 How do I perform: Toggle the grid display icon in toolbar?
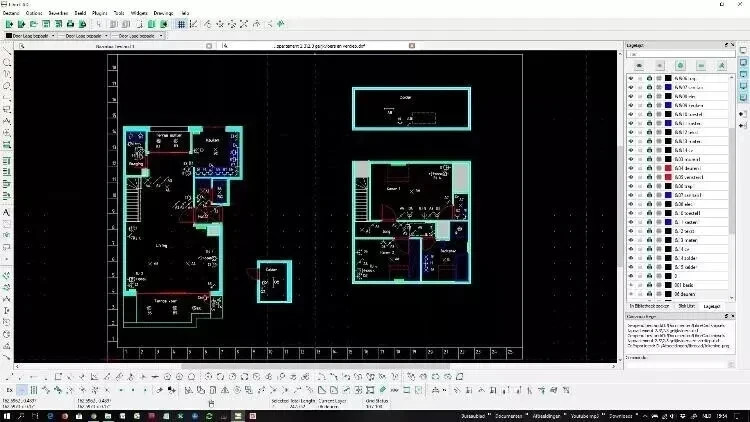point(181,24)
